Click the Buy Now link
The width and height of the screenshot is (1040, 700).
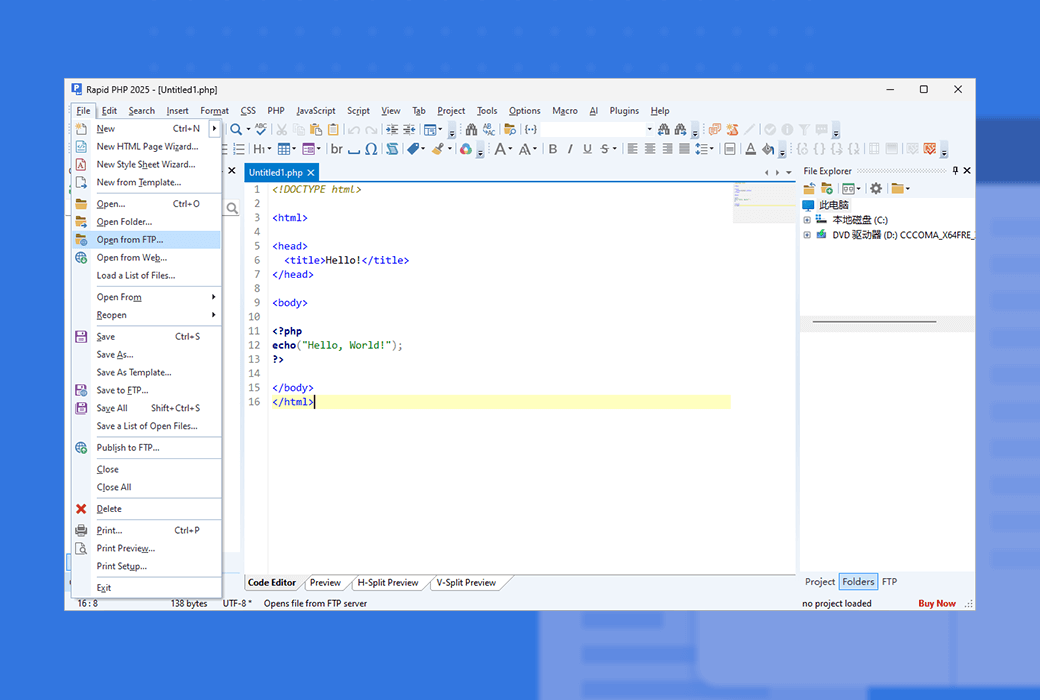coord(937,603)
